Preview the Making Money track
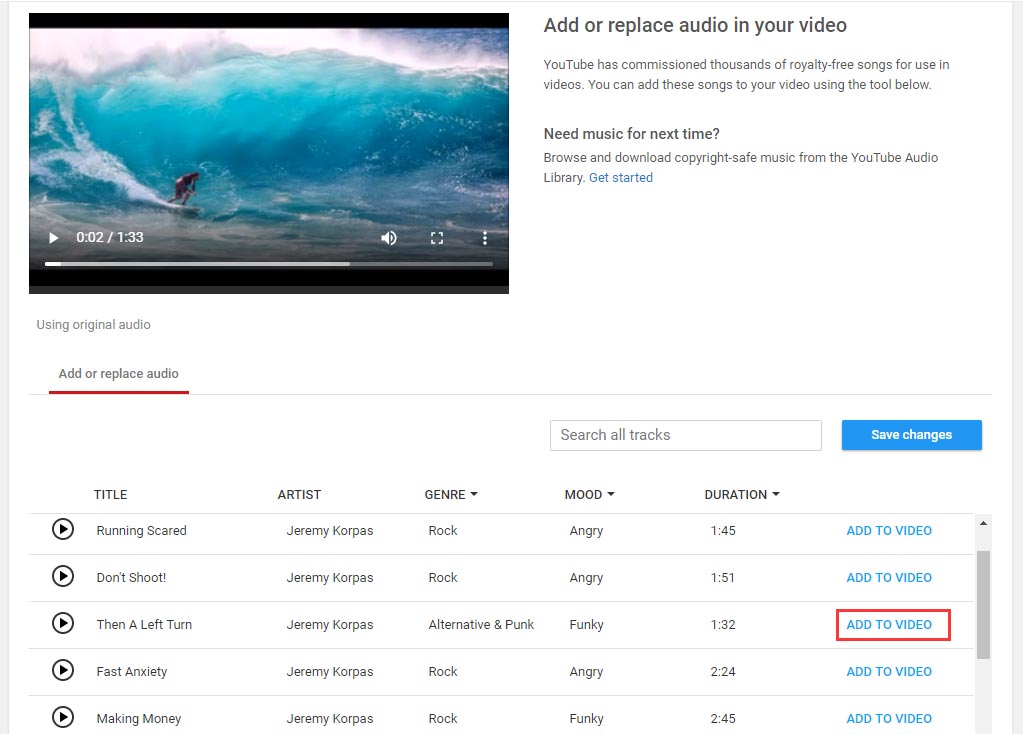This screenshot has height=734, width=1023. pos(63,717)
